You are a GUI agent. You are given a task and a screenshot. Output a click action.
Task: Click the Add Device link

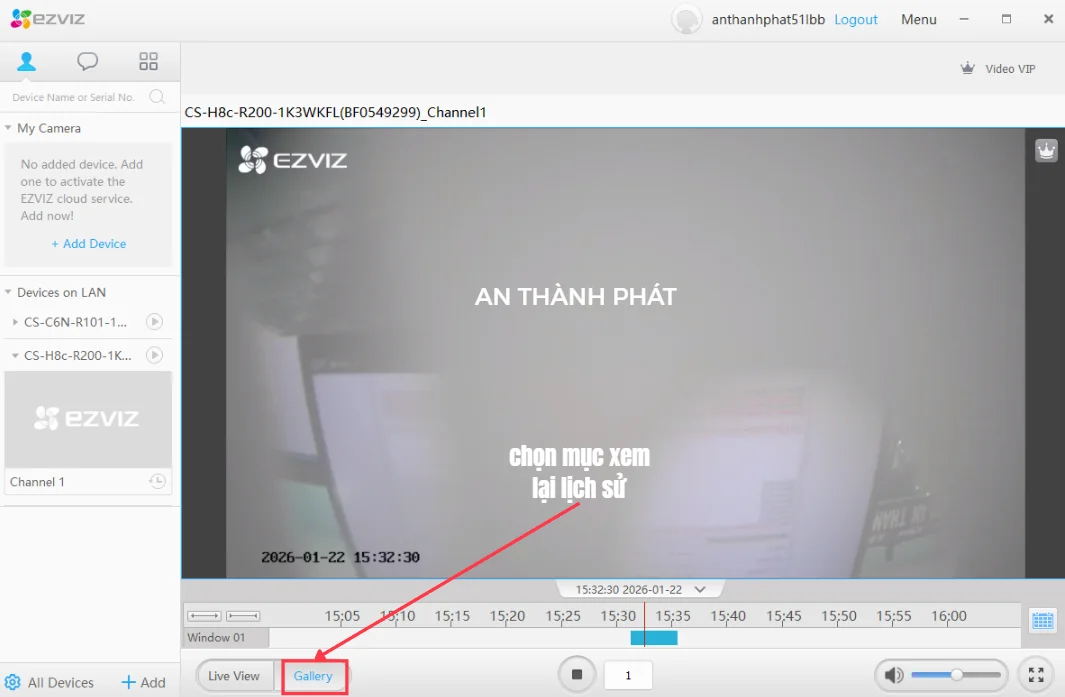point(88,243)
